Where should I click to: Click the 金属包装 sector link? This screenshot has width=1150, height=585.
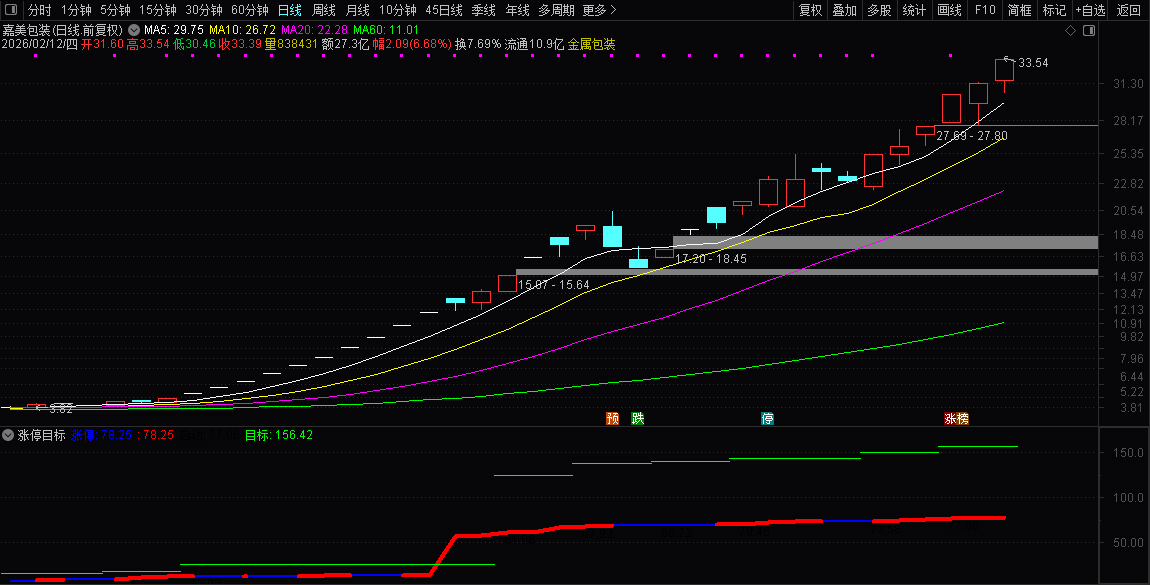[x=591, y=44]
